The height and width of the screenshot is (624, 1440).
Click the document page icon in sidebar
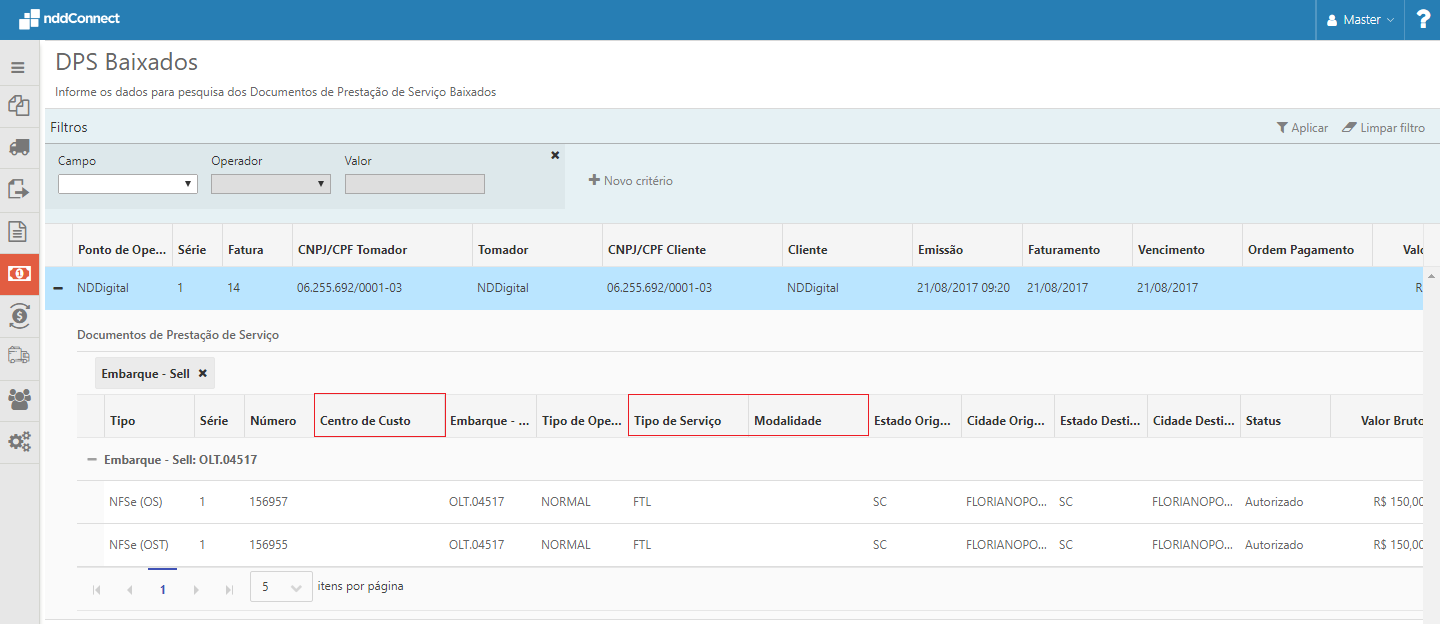pyautogui.click(x=18, y=232)
